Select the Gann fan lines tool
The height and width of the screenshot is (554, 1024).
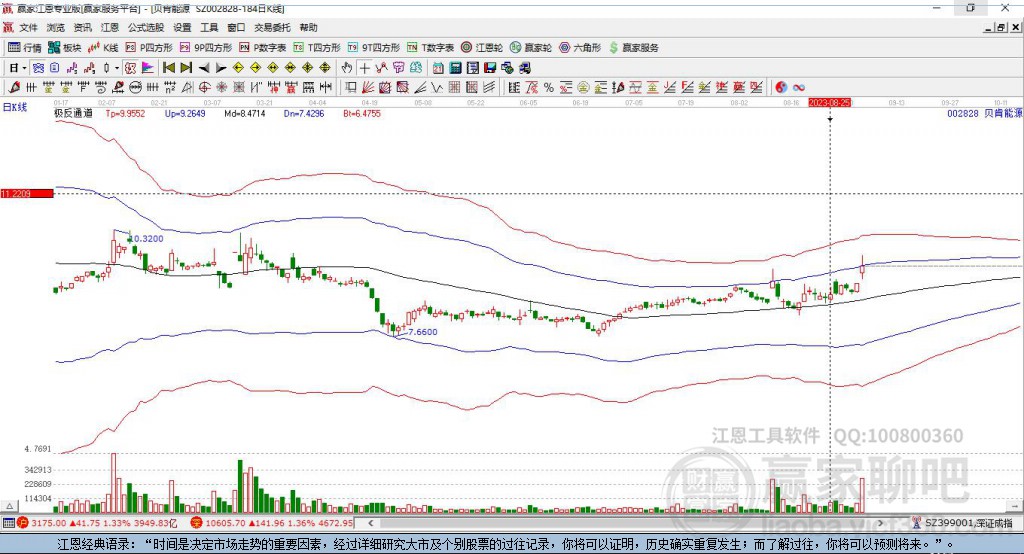point(368,88)
